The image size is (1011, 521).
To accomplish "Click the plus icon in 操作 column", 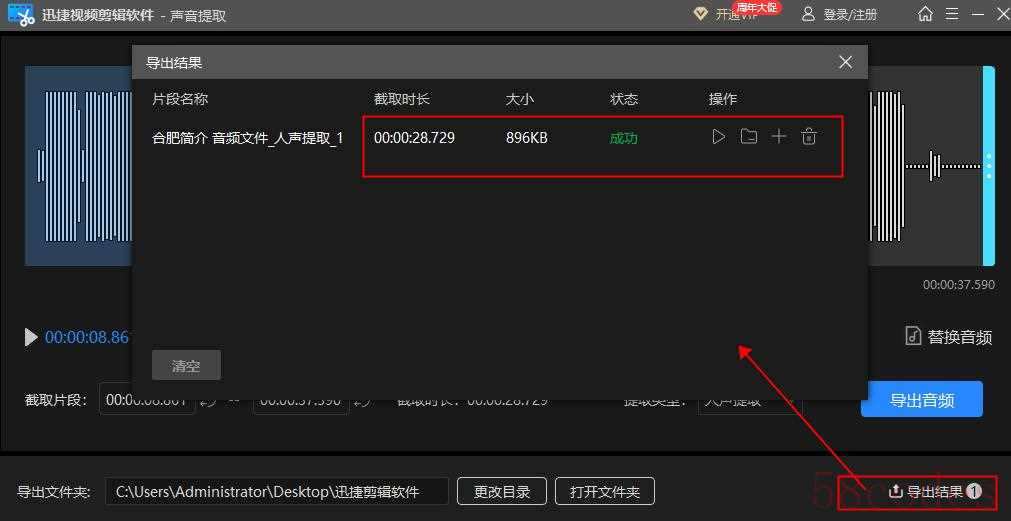I will pos(778,137).
